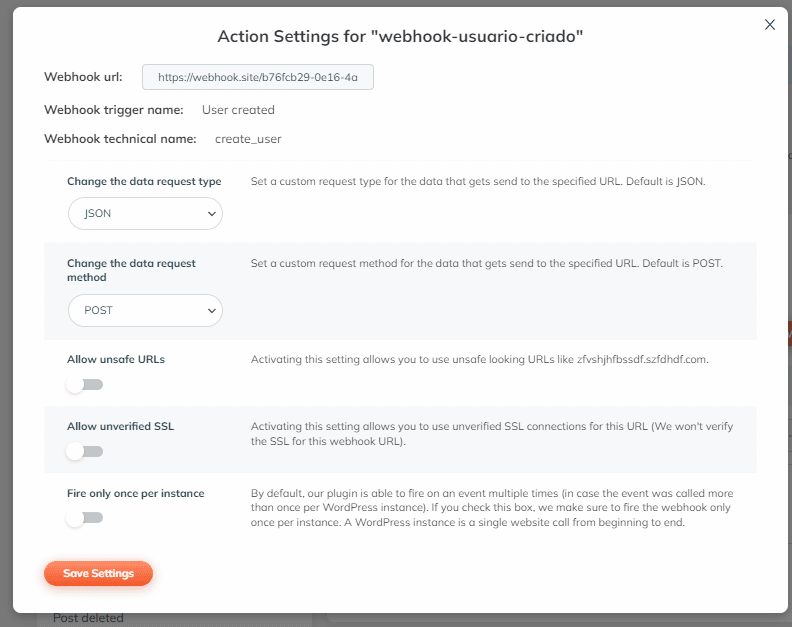
Task: Click the 'Allow unverified SSL' label
Action: pos(120,426)
